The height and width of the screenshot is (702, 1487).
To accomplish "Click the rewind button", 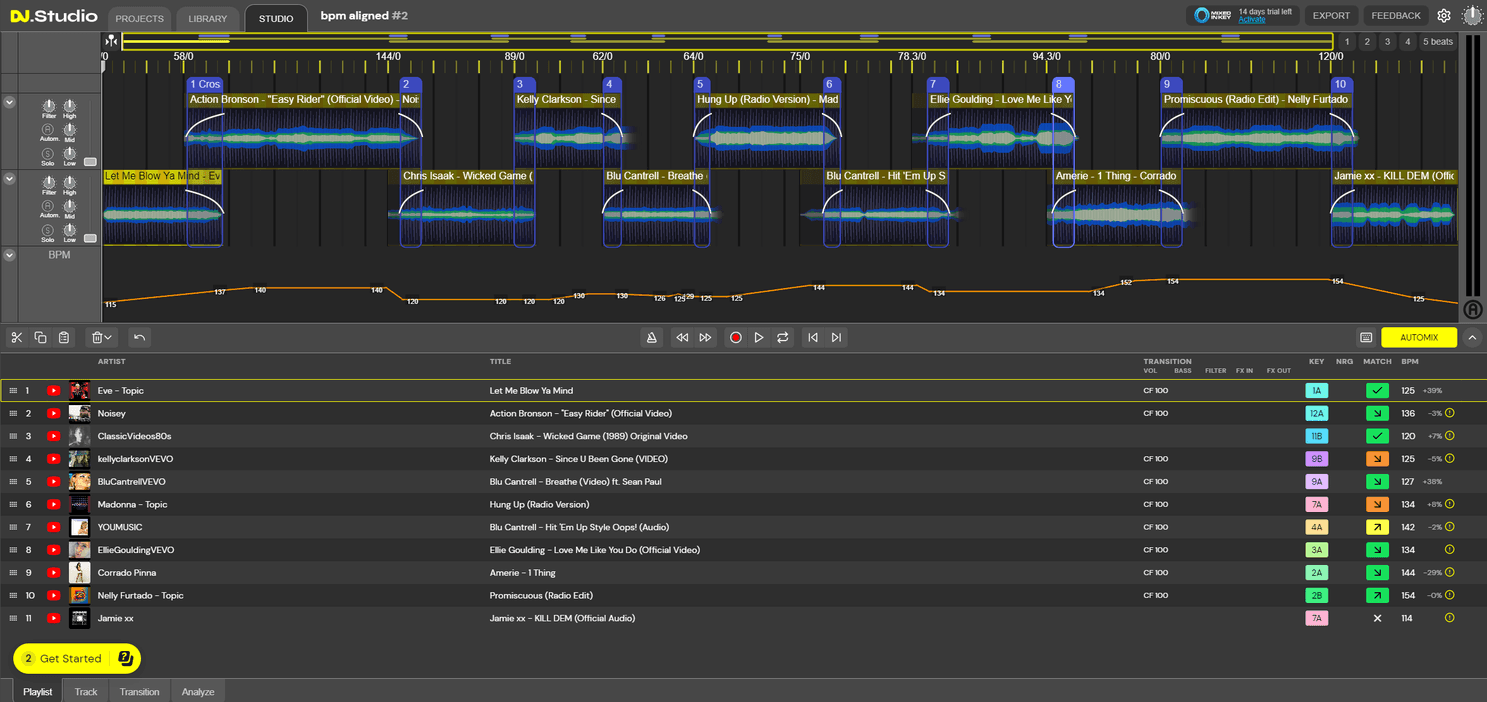I will click(682, 338).
